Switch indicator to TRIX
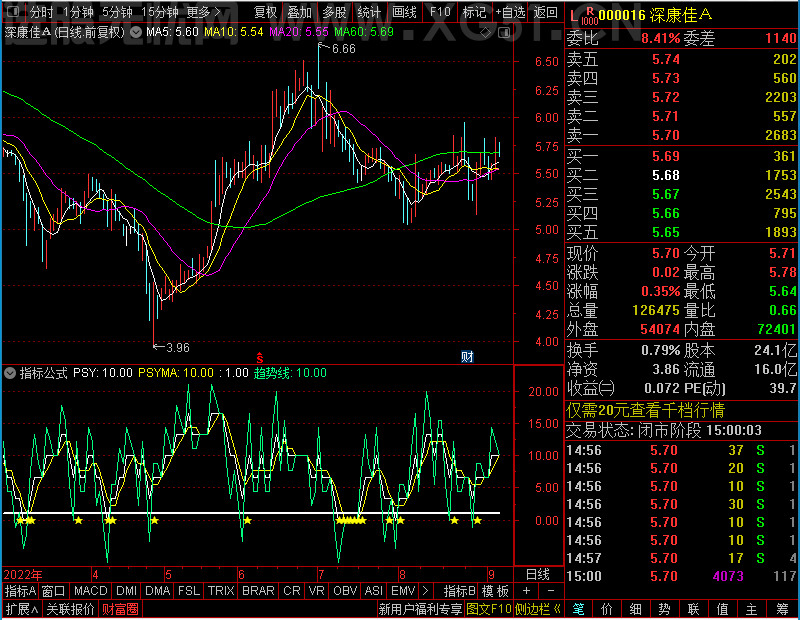Image resolution: width=800 pixels, height=620 pixels. pyautogui.click(x=221, y=591)
